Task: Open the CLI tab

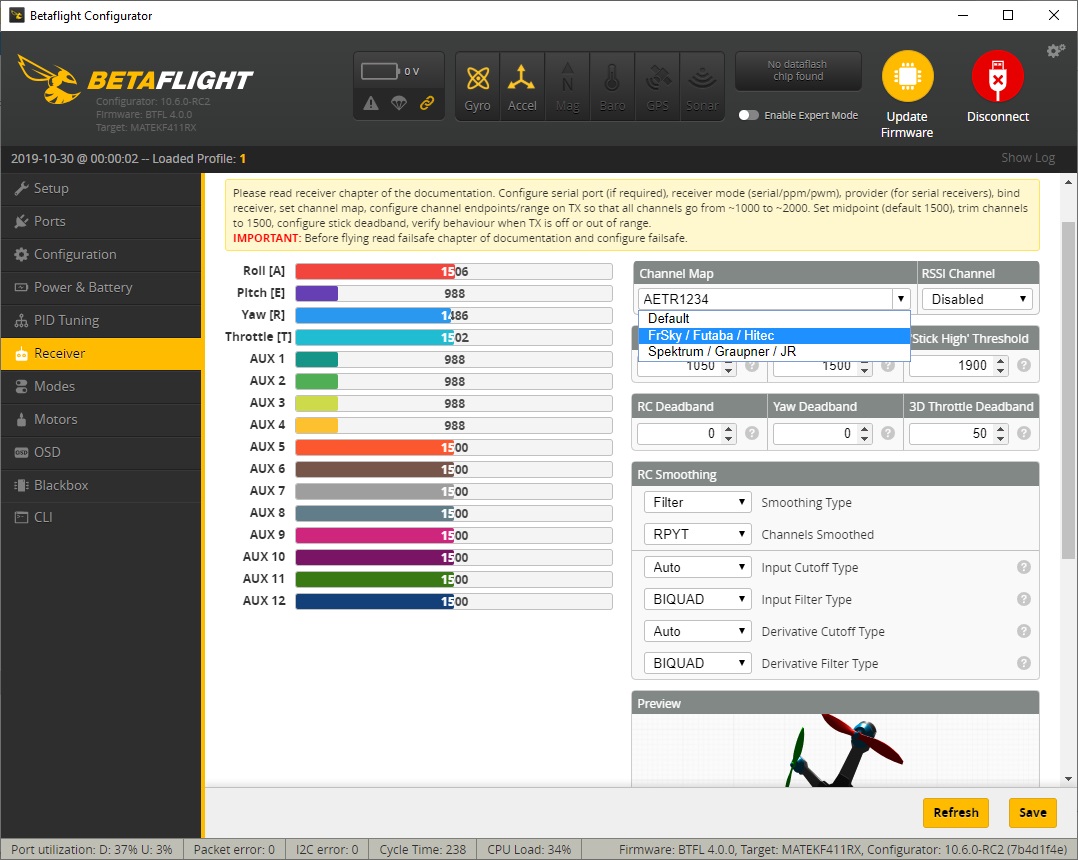Action: point(101,518)
